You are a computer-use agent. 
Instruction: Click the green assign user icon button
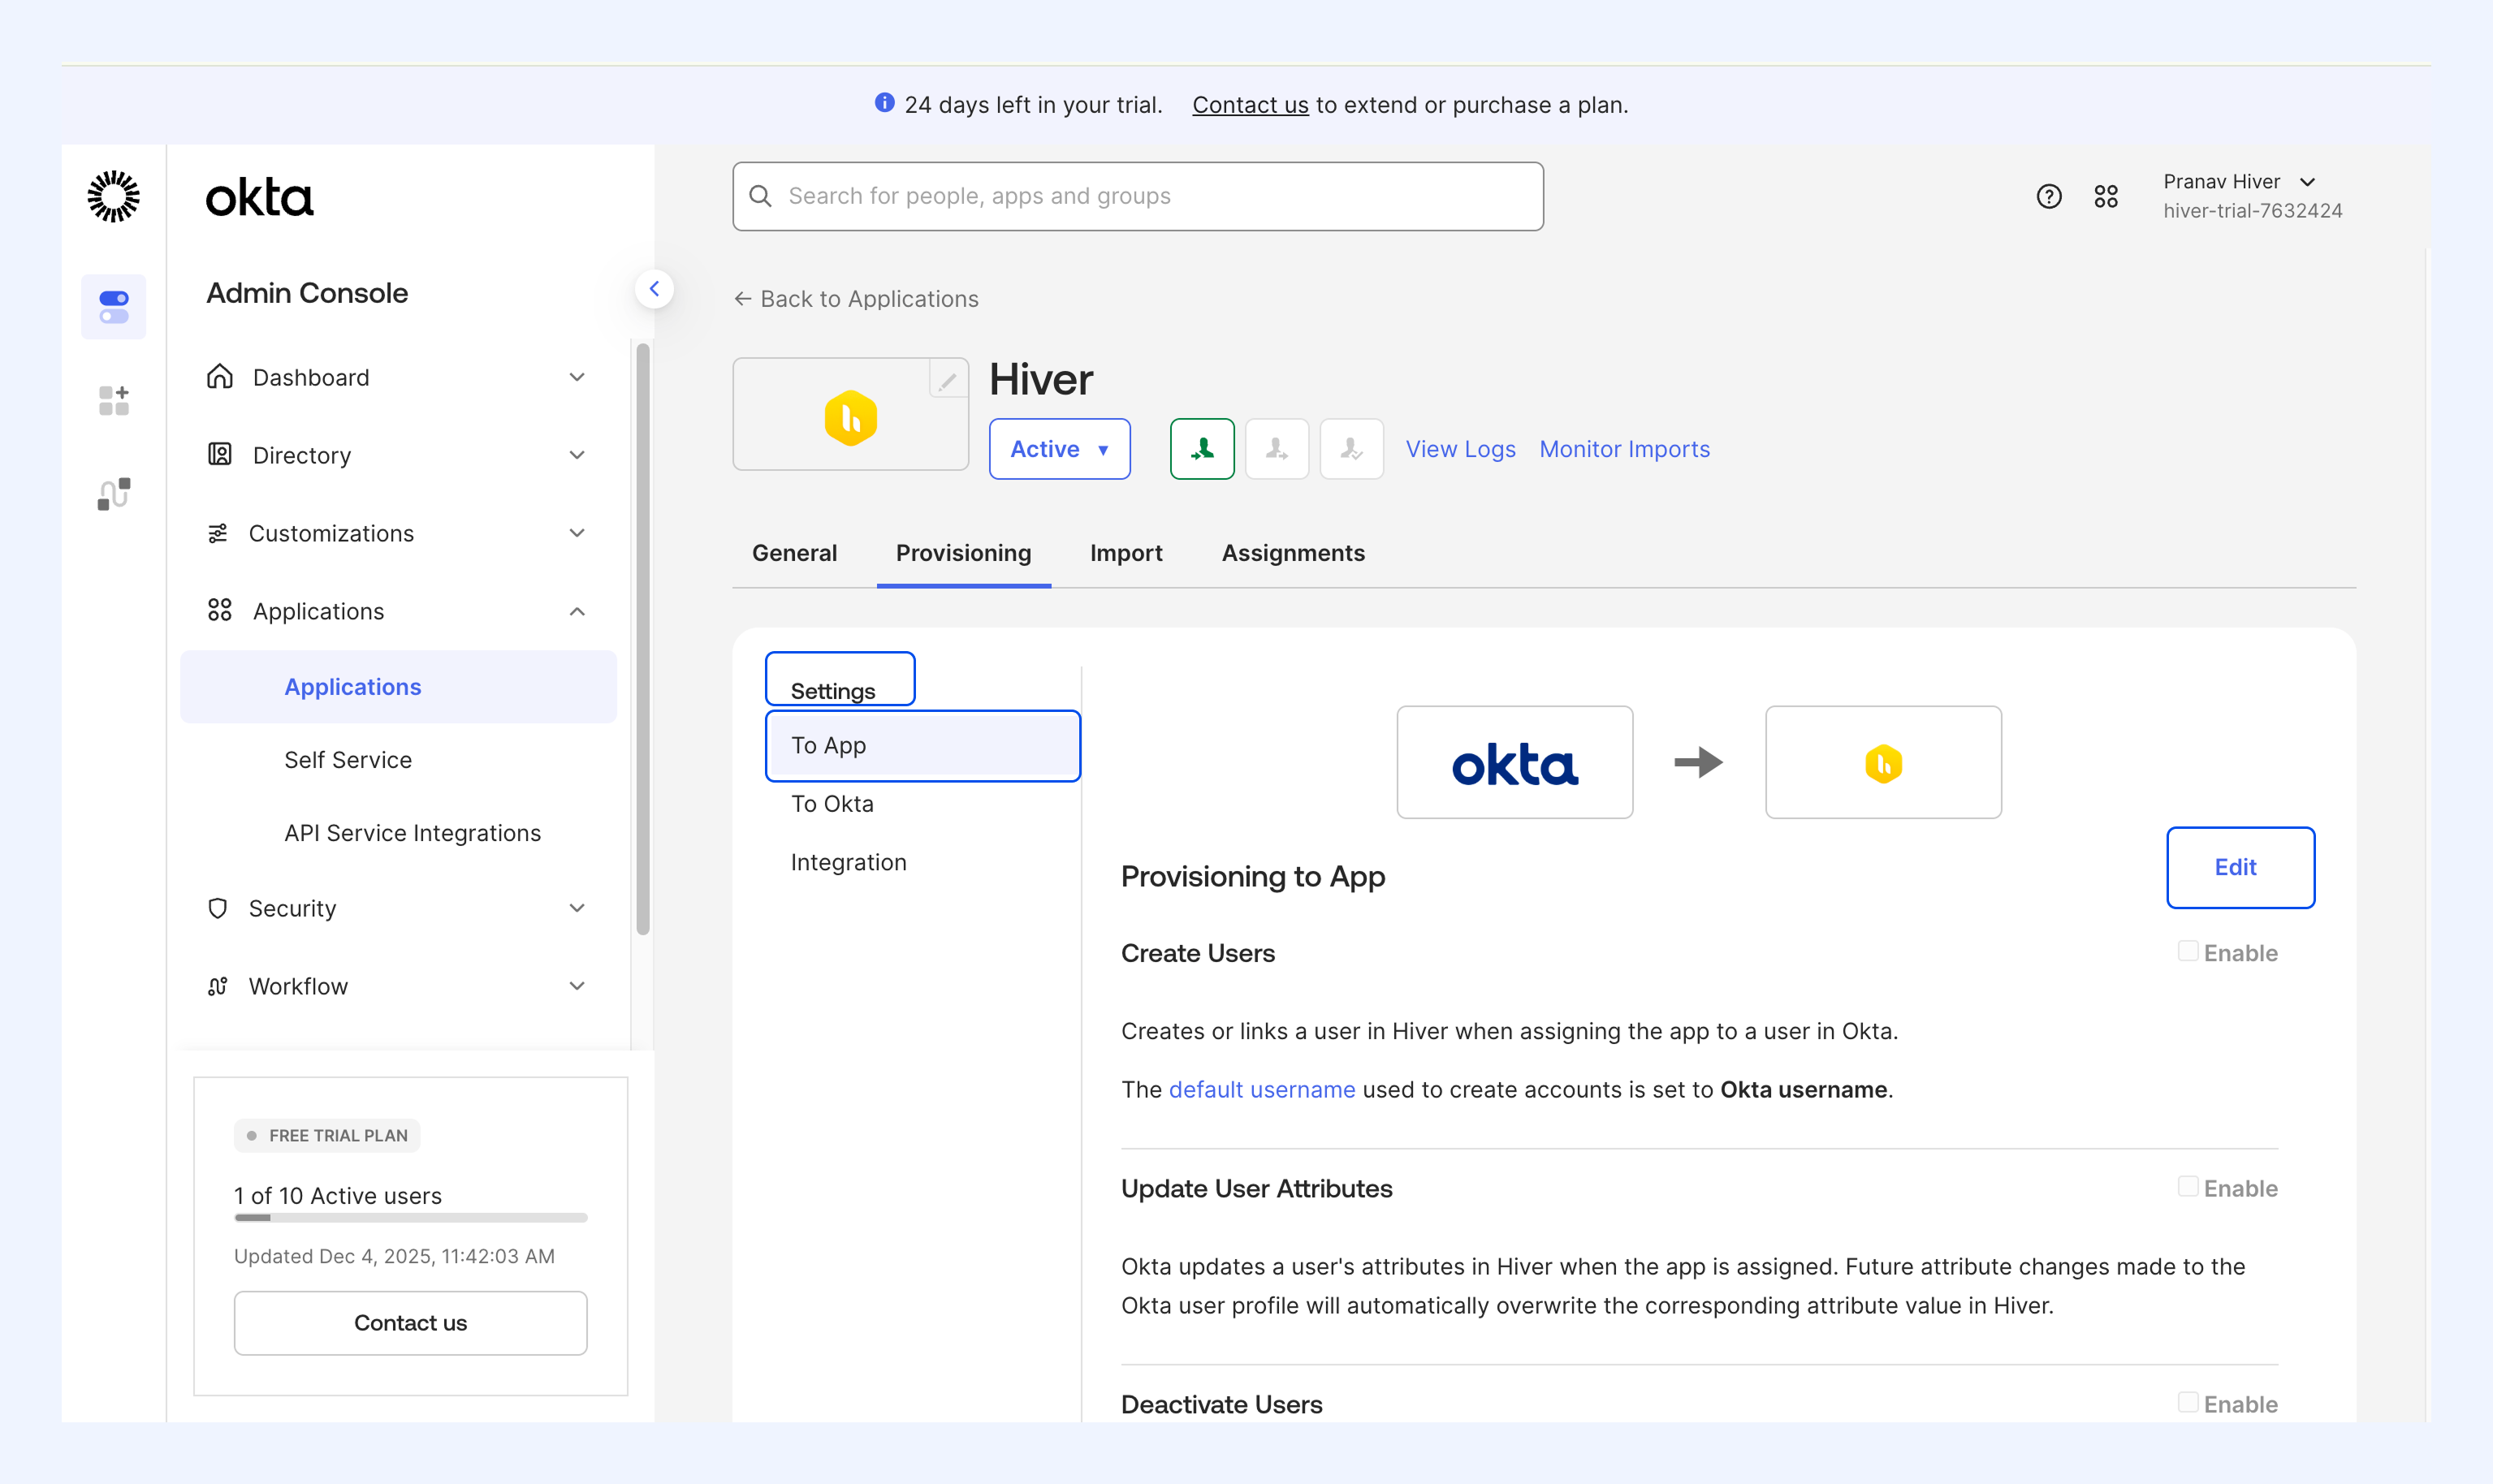pyautogui.click(x=1202, y=449)
